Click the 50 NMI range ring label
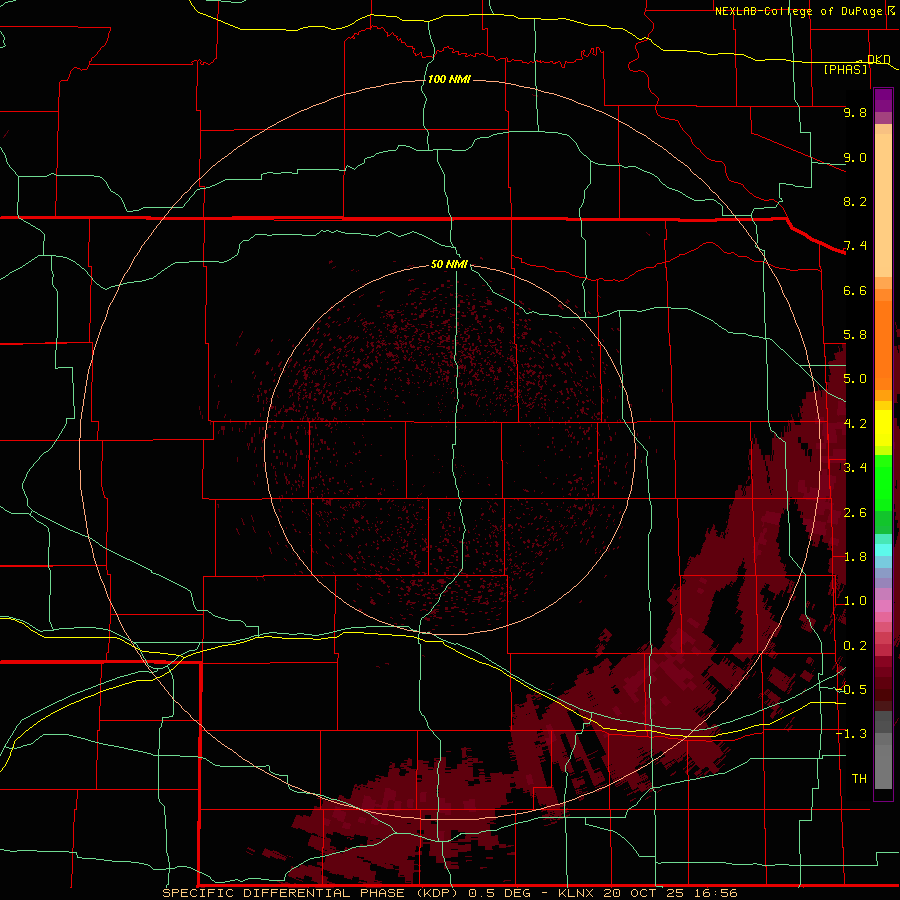Image resolution: width=900 pixels, height=900 pixels. pyautogui.click(x=449, y=264)
